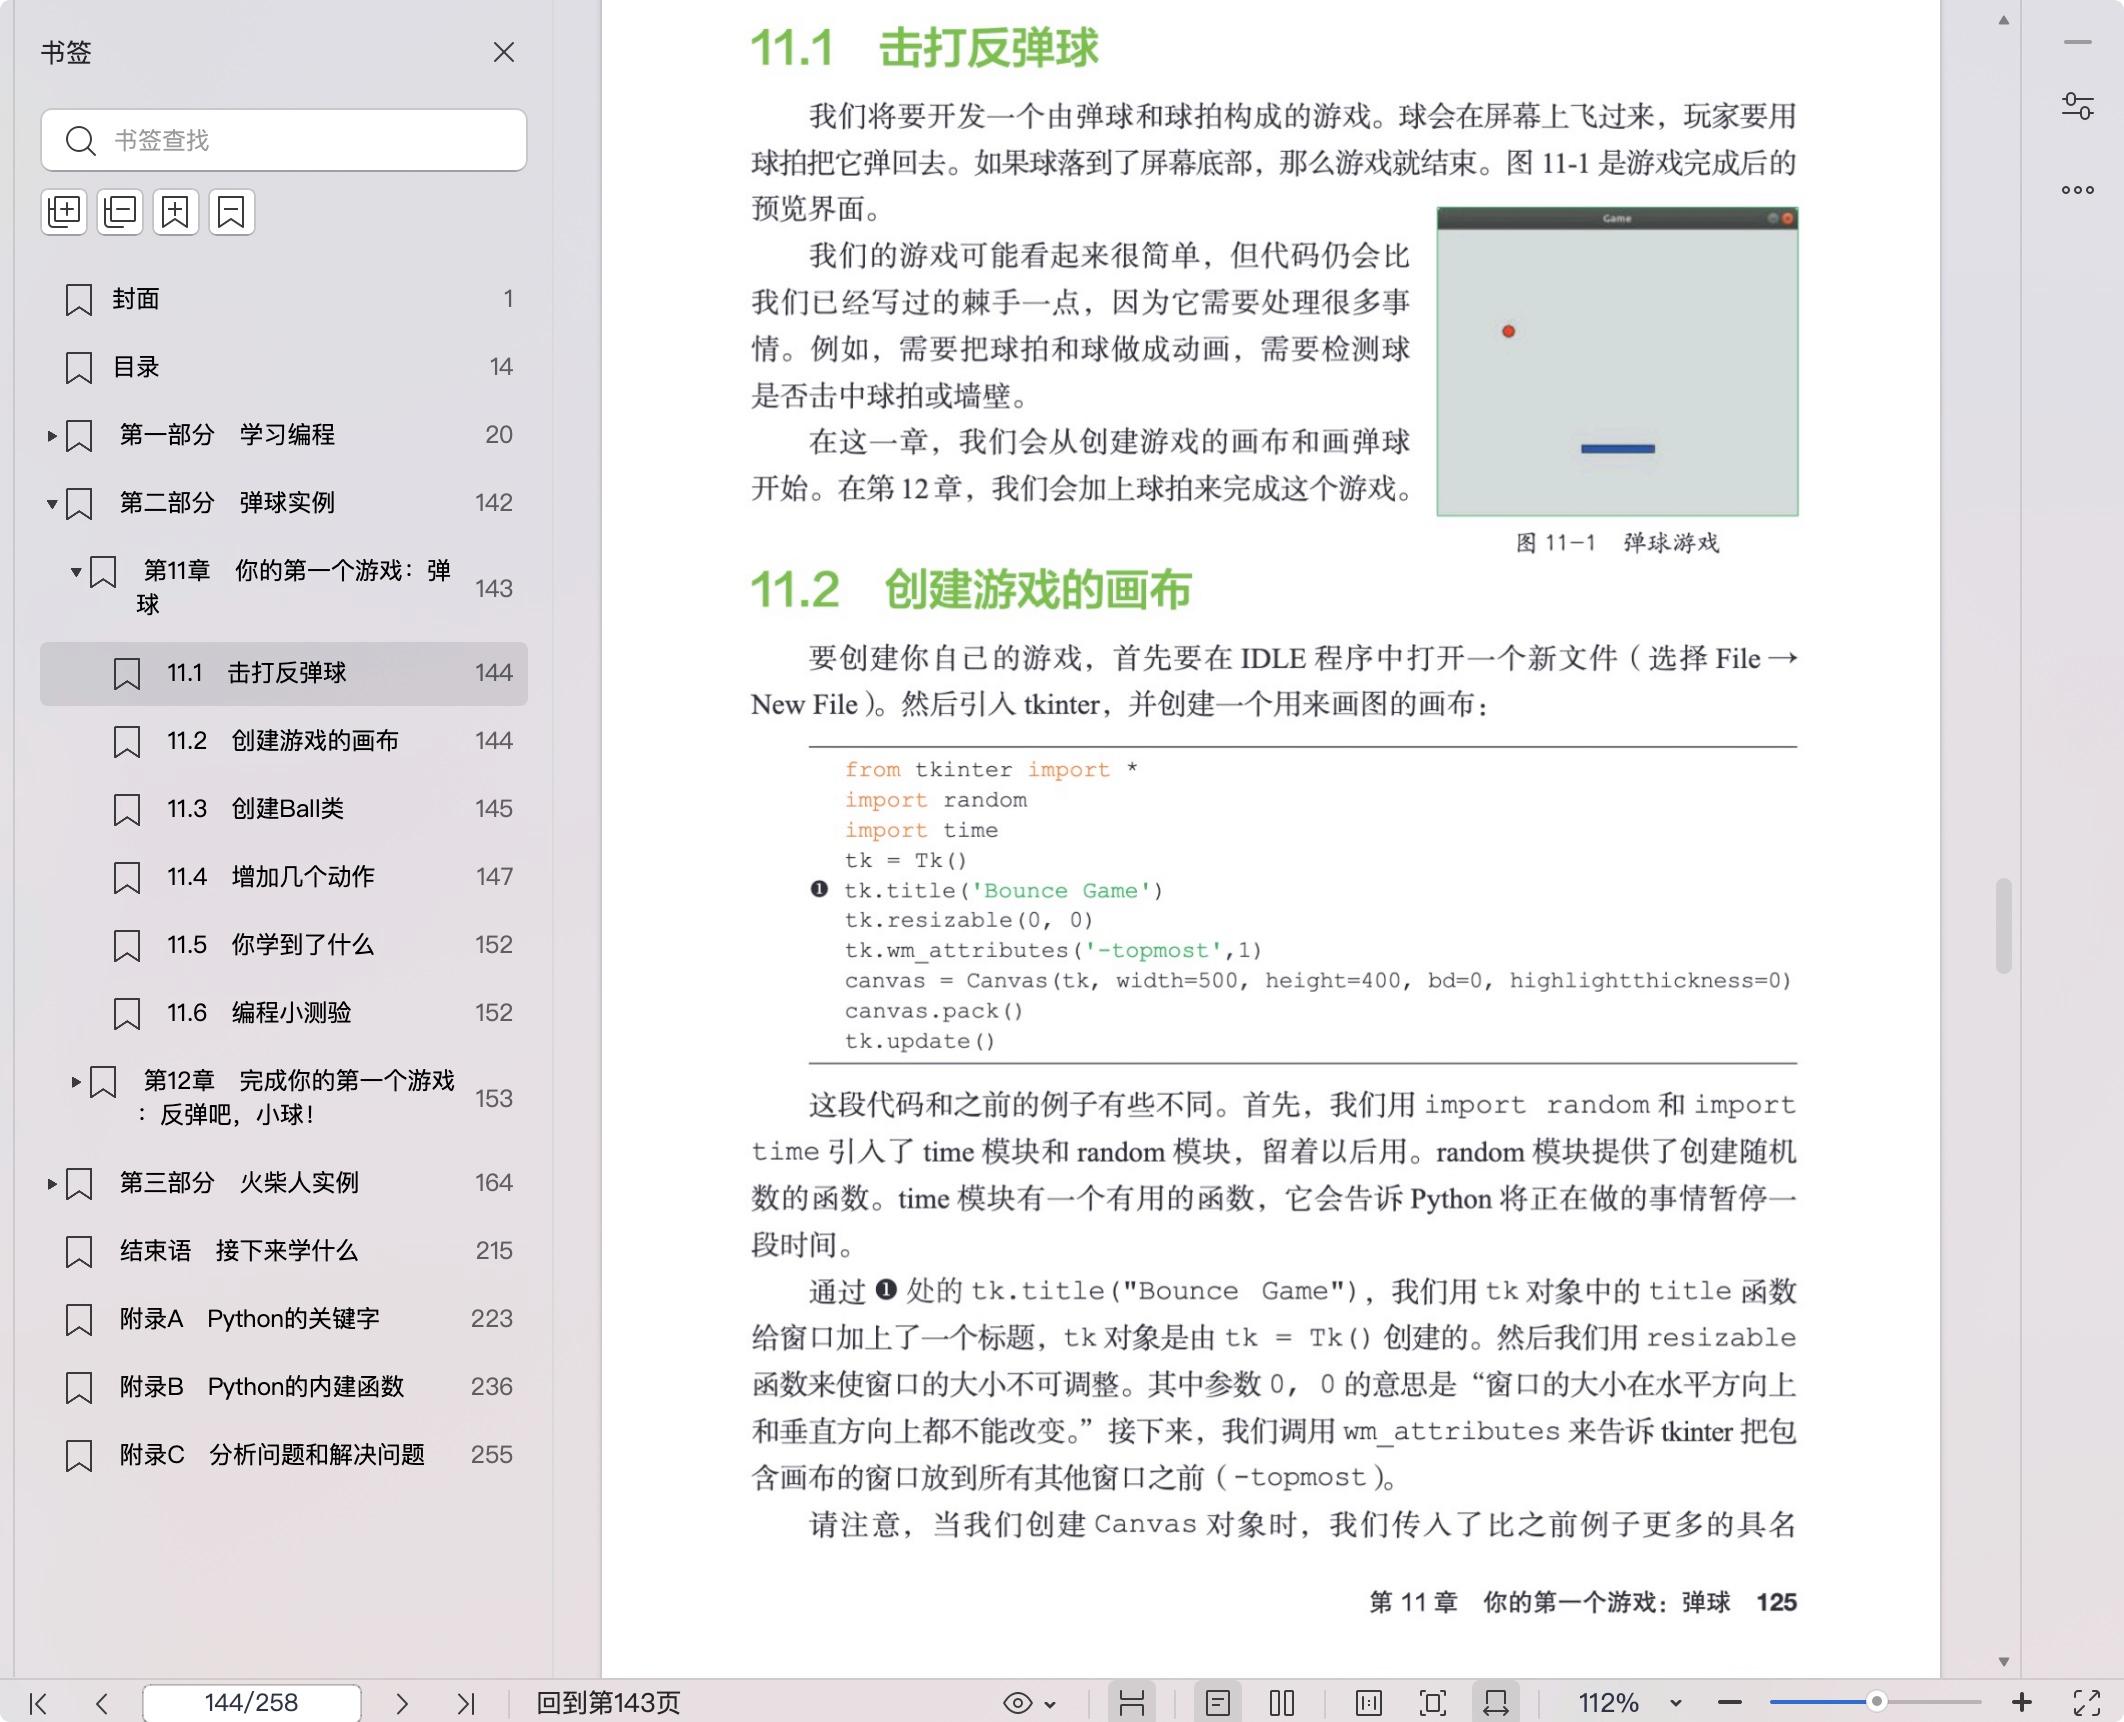Click heading 11.2 创建游戏的画布 in page

pyautogui.click(x=971, y=590)
